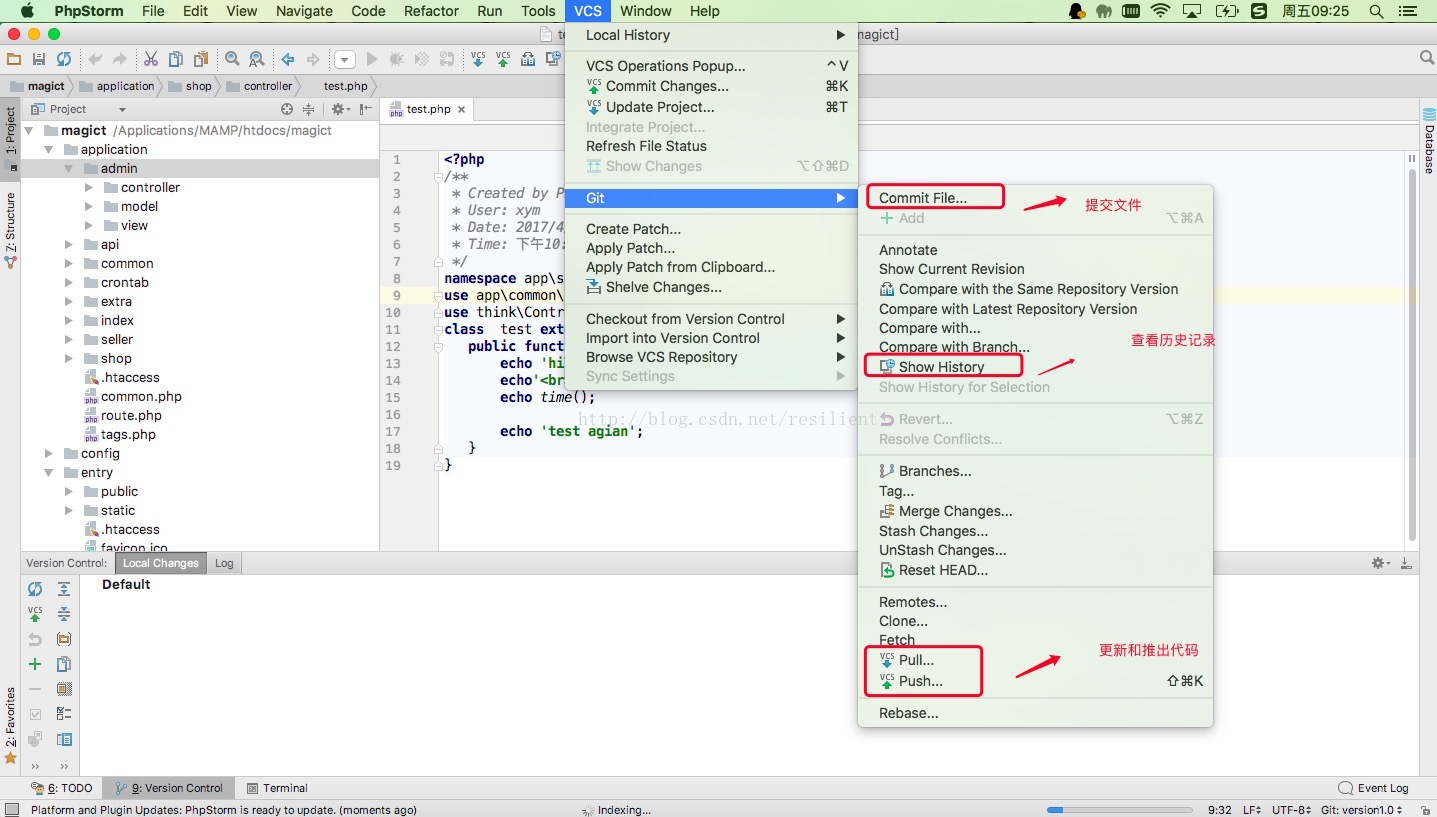The height and width of the screenshot is (817, 1437).
Task: Open the 6: TODO tool window button
Action: (62, 788)
